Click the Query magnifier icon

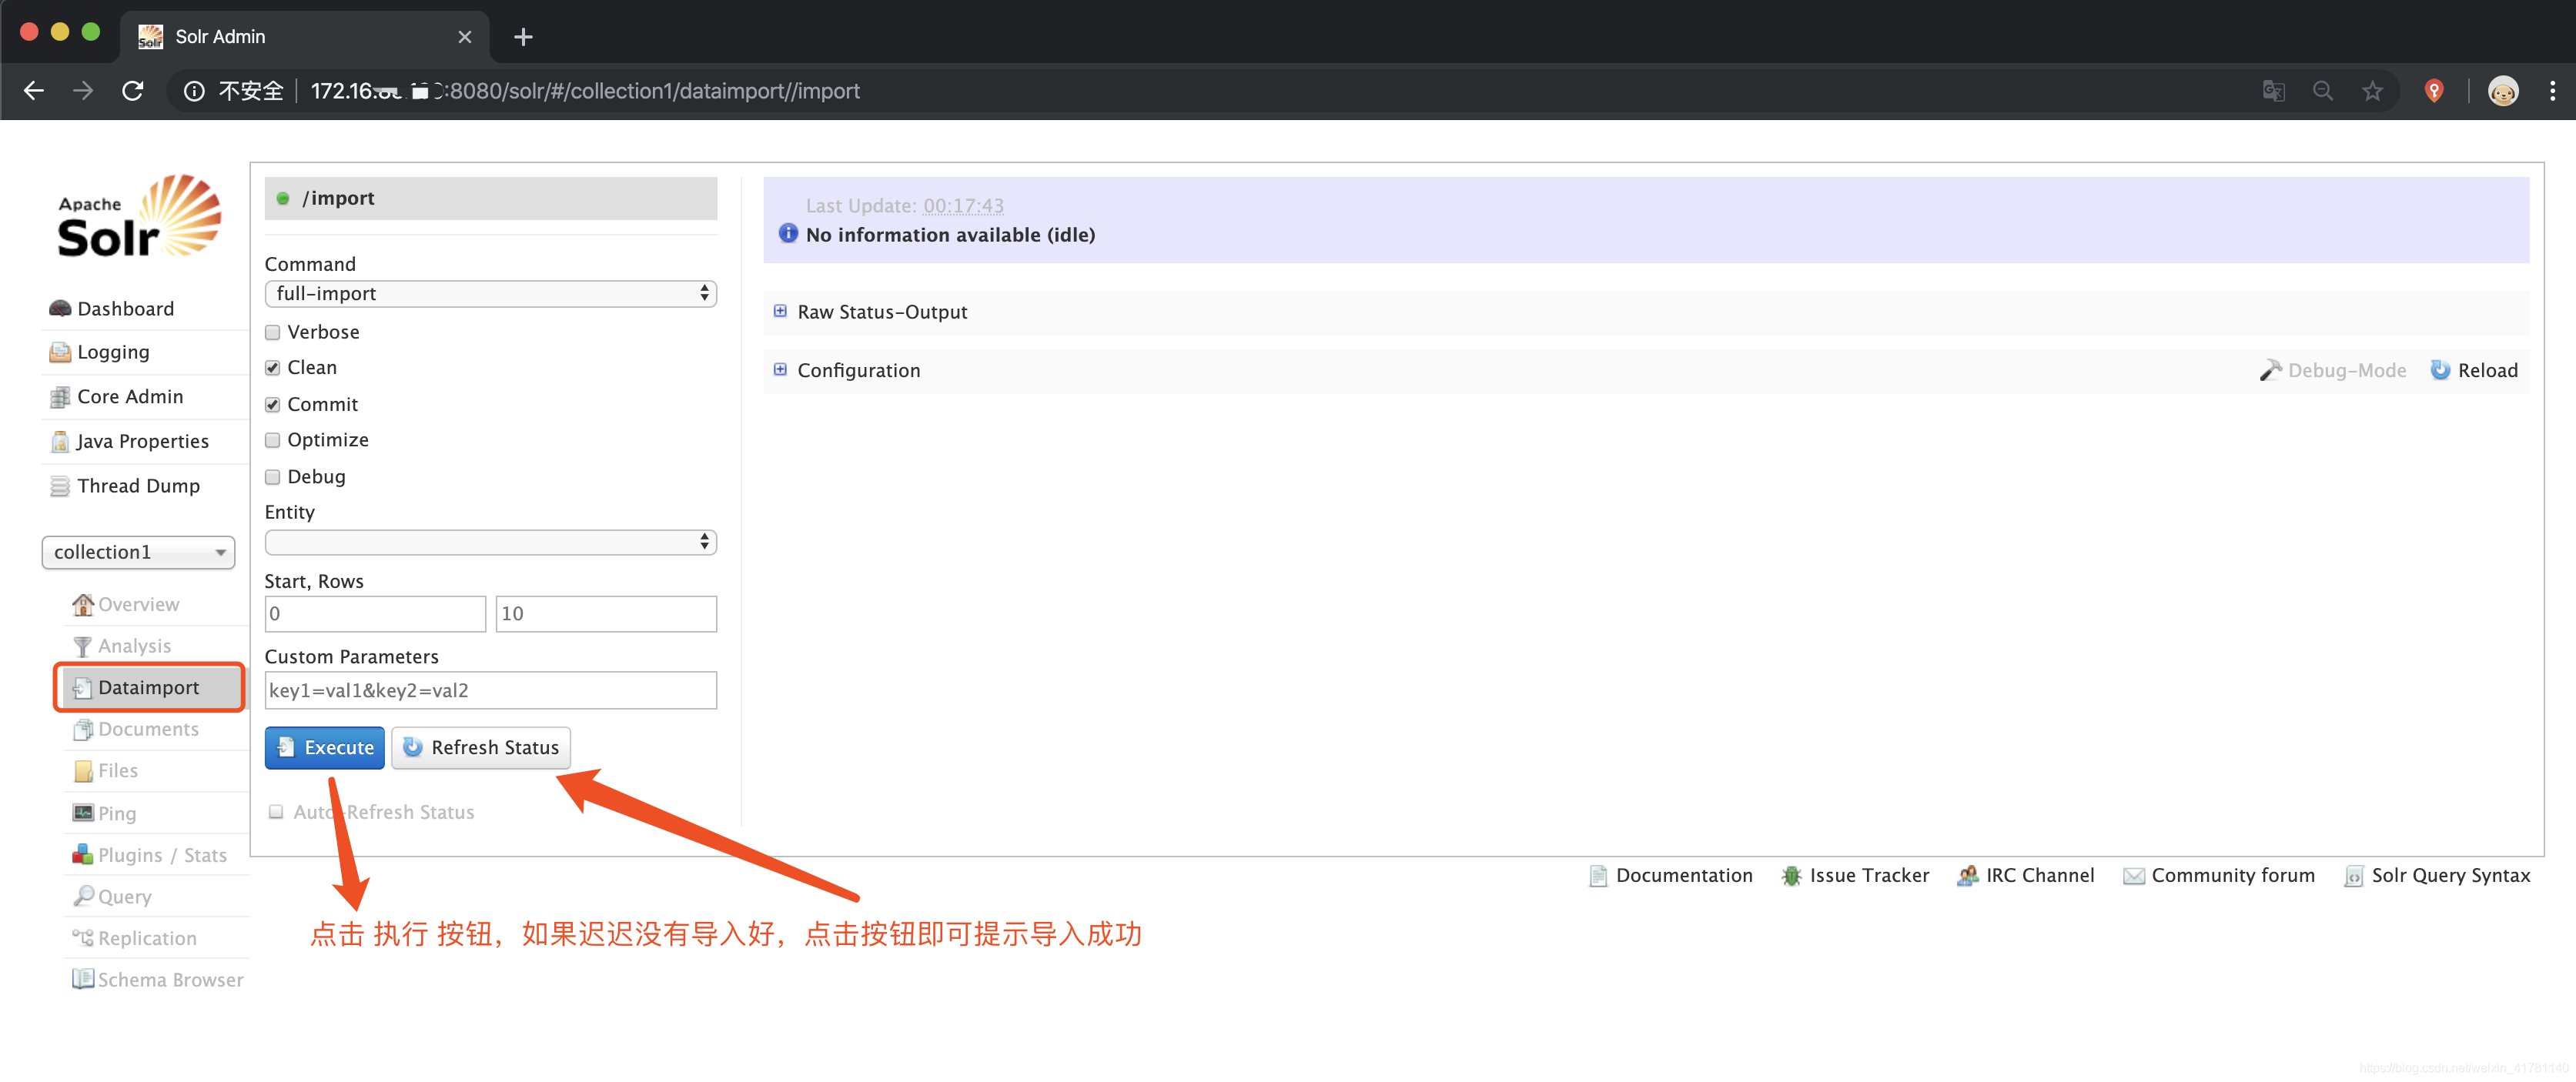tap(83, 896)
